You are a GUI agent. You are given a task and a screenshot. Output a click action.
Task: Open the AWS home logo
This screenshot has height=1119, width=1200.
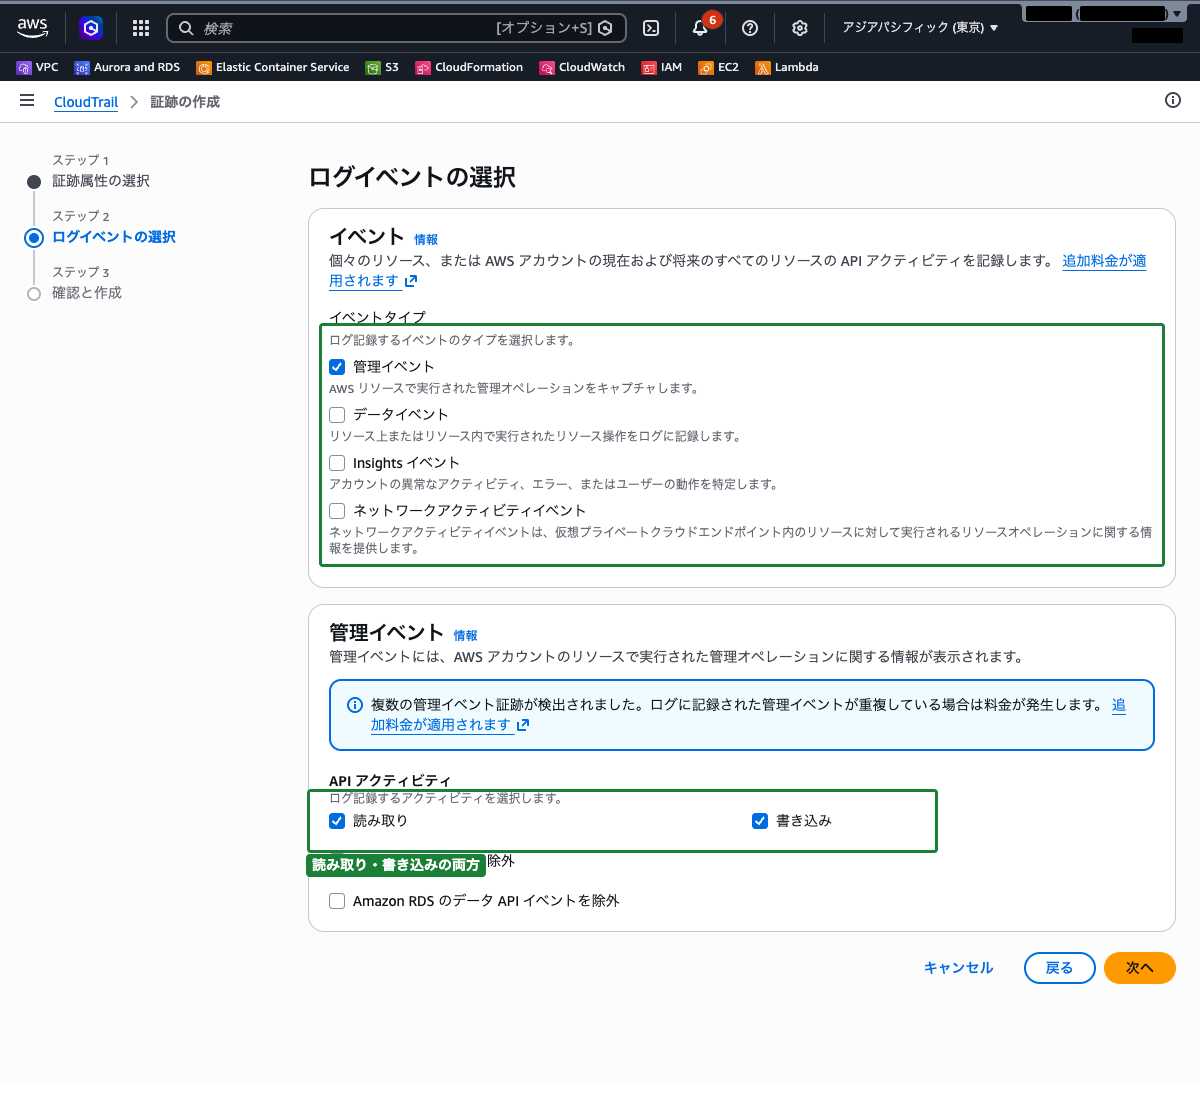coord(32,28)
